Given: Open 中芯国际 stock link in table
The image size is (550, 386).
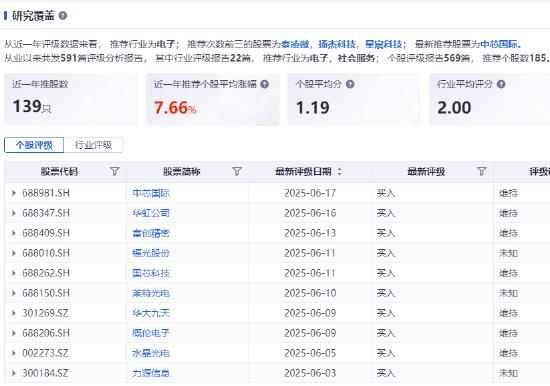Looking at the screenshot, I should coord(151,193).
